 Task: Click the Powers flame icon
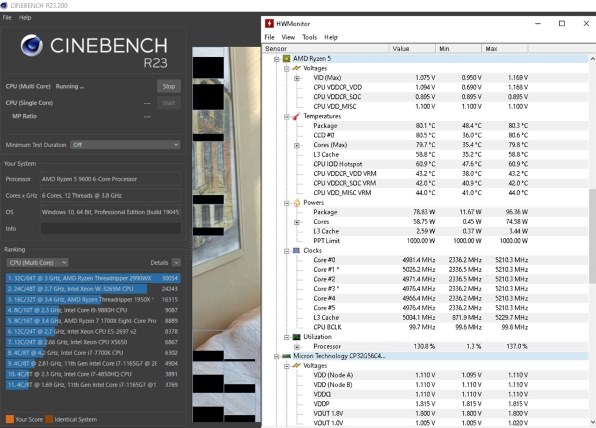tap(296, 203)
